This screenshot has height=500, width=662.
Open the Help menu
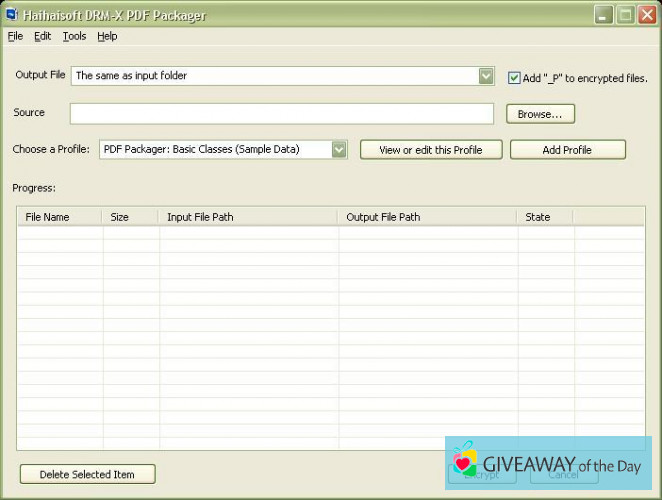pyautogui.click(x=107, y=36)
